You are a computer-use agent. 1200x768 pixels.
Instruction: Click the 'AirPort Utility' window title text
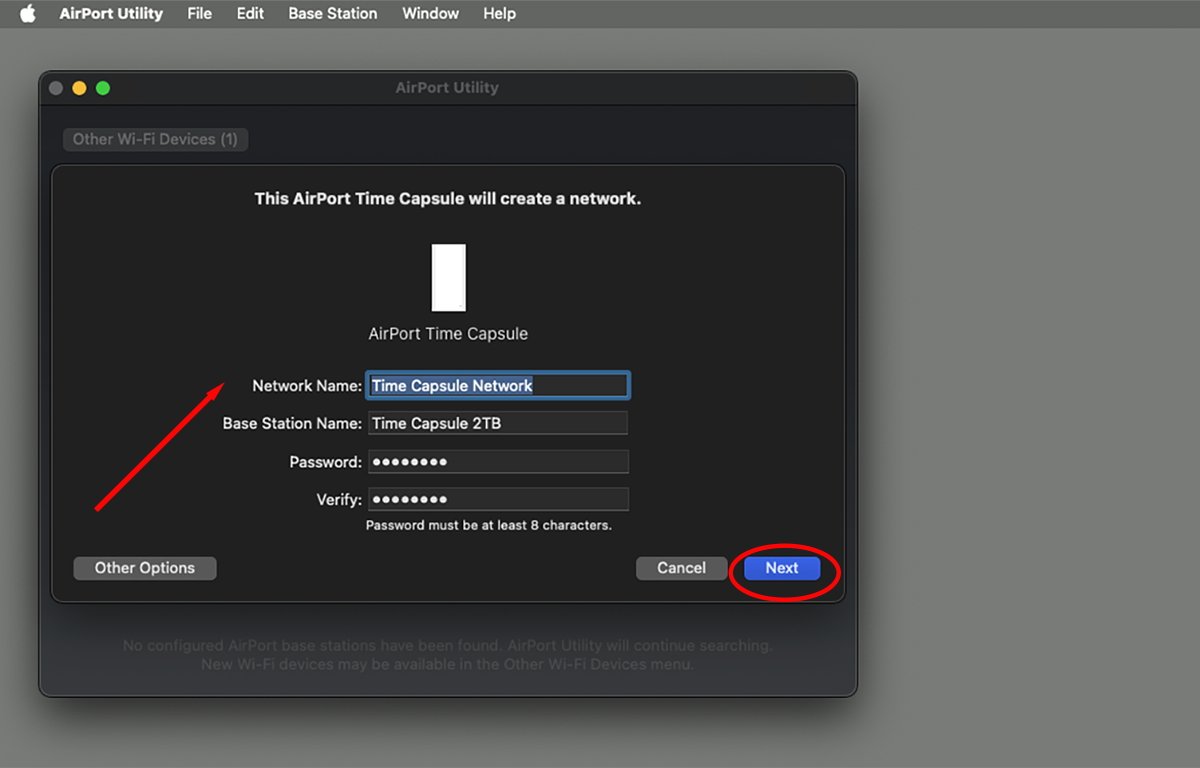[x=447, y=88]
